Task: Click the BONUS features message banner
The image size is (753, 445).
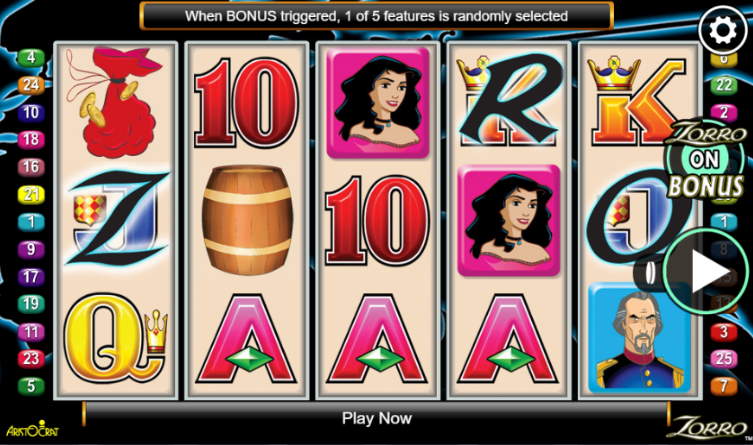Action: (x=376, y=16)
